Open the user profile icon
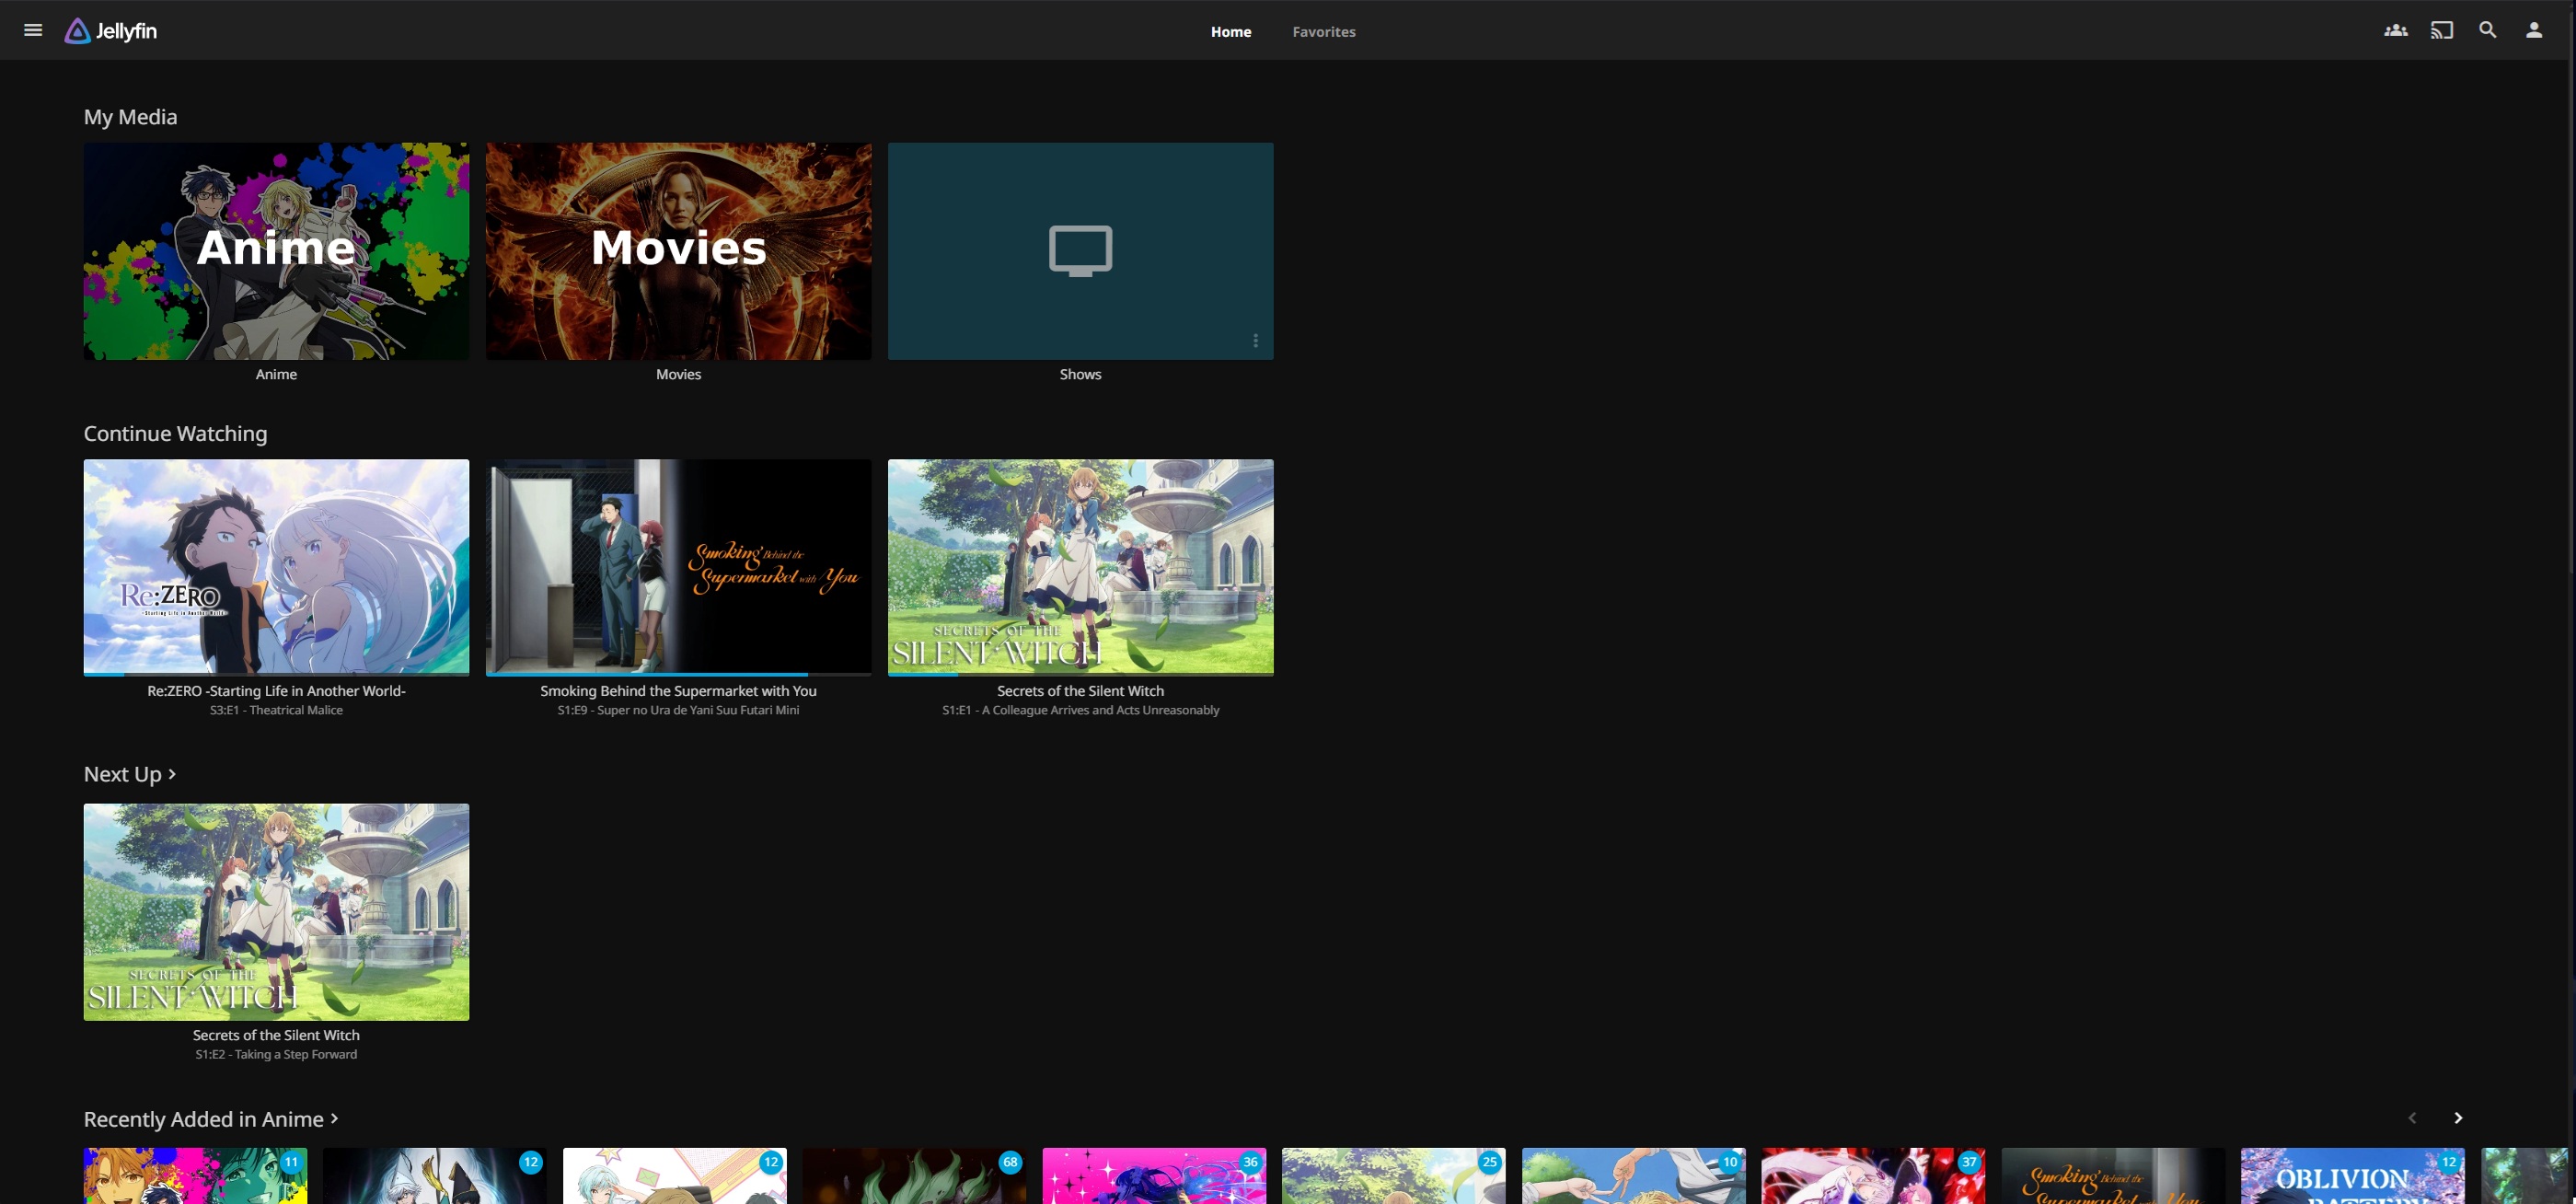The image size is (2576, 1204). tap(2533, 30)
